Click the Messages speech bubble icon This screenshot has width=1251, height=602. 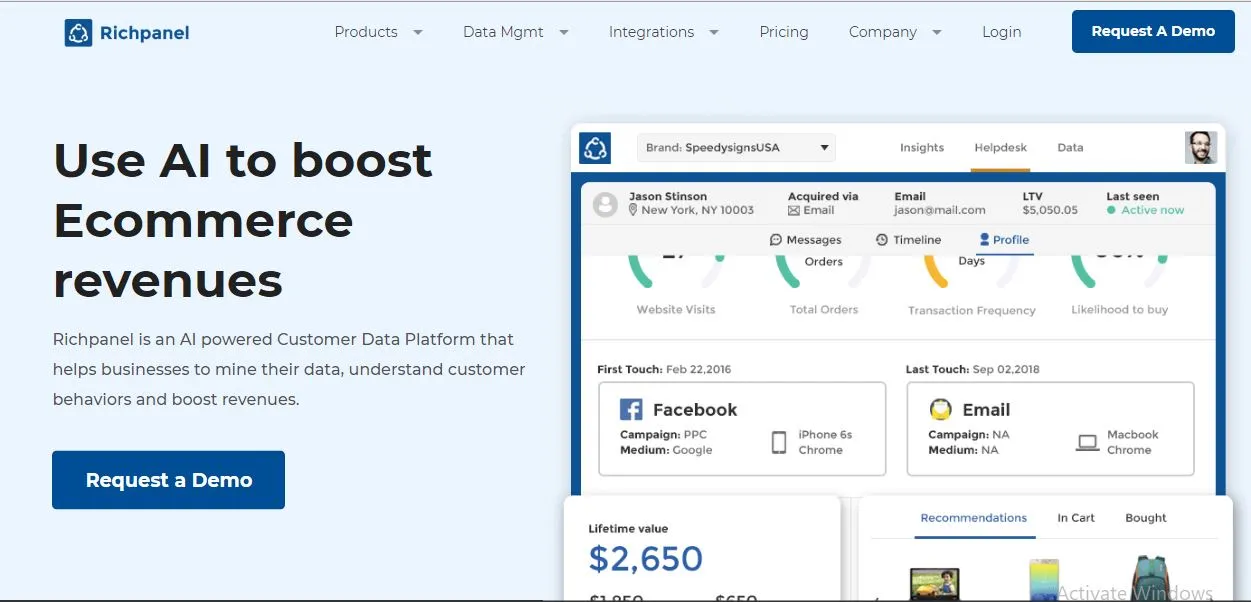pyautogui.click(x=776, y=240)
